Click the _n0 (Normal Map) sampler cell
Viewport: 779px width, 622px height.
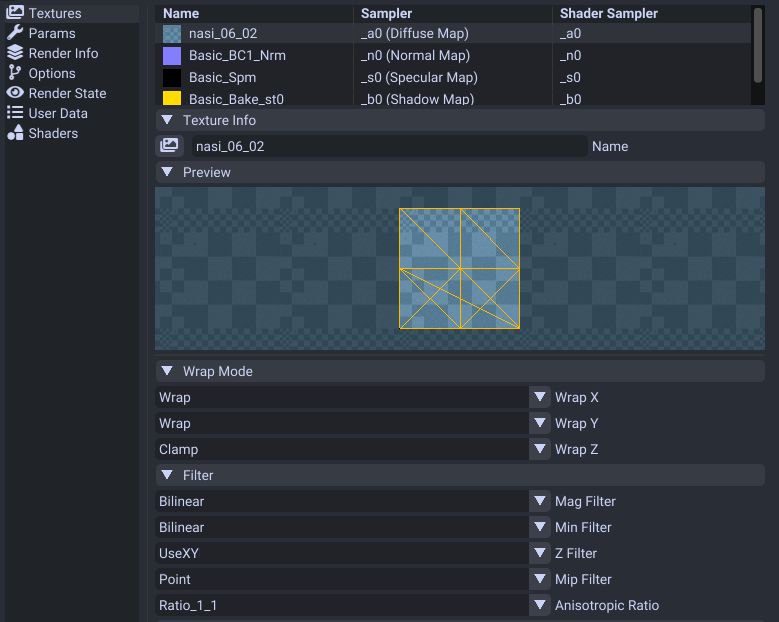tap(415, 55)
